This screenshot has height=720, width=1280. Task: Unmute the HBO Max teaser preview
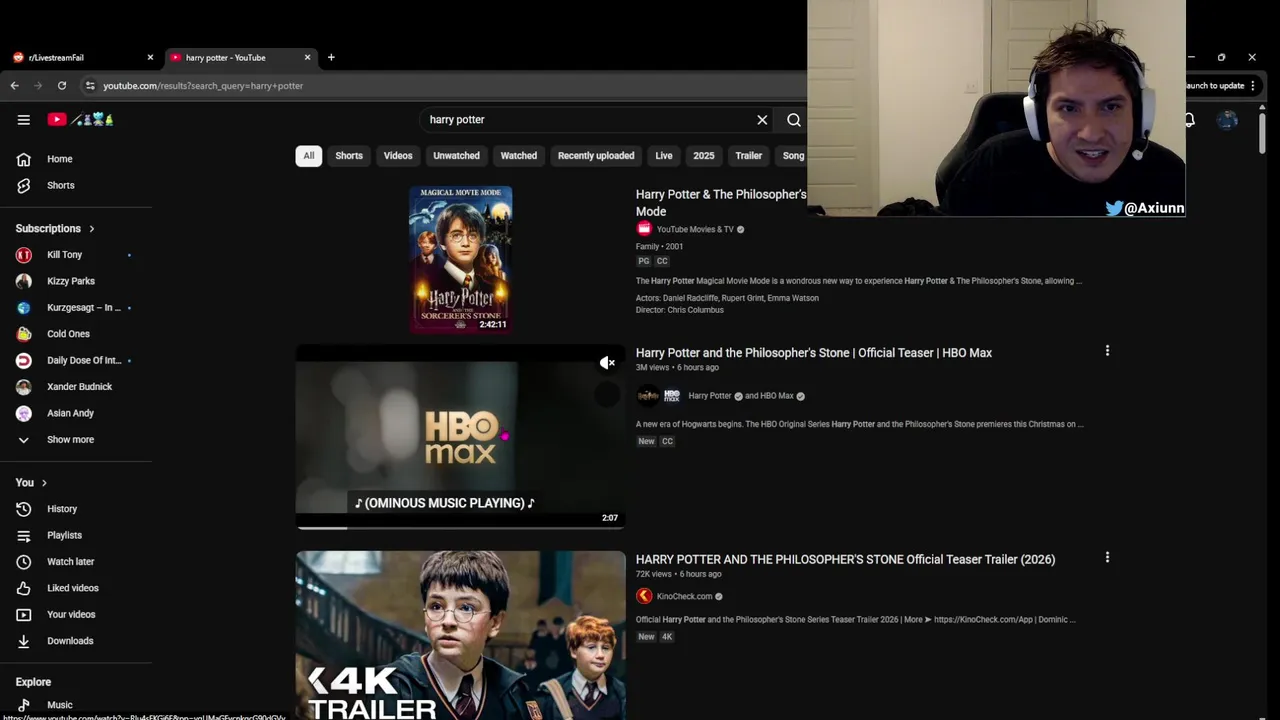coord(607,363)
